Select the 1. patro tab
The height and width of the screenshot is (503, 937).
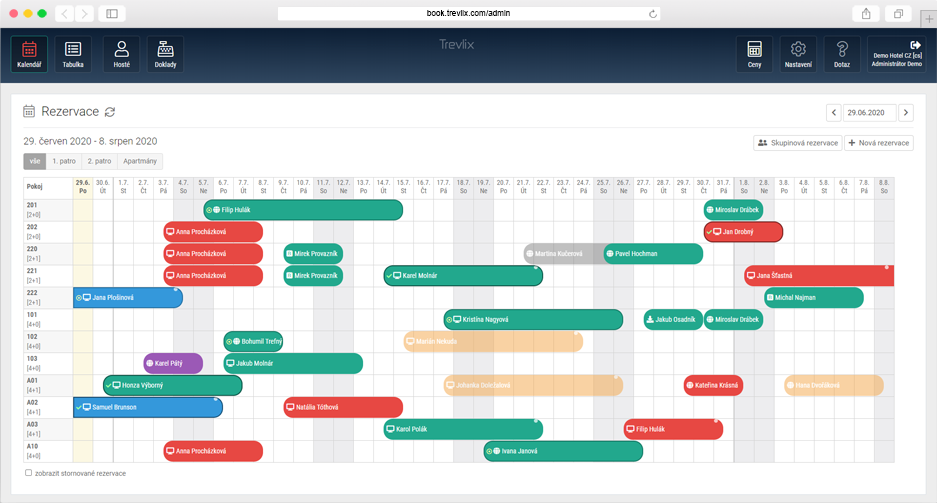64,161
